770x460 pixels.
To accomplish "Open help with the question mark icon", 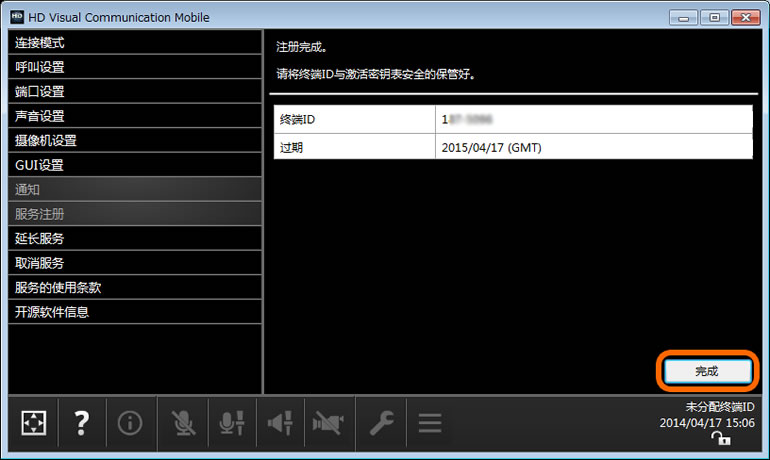I will pyautogui.click(x=82, y=423).
